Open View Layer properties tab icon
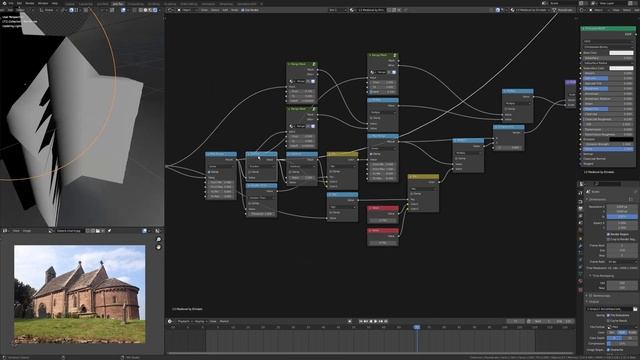This screenshot has width=640, height=360. (580, 216)
